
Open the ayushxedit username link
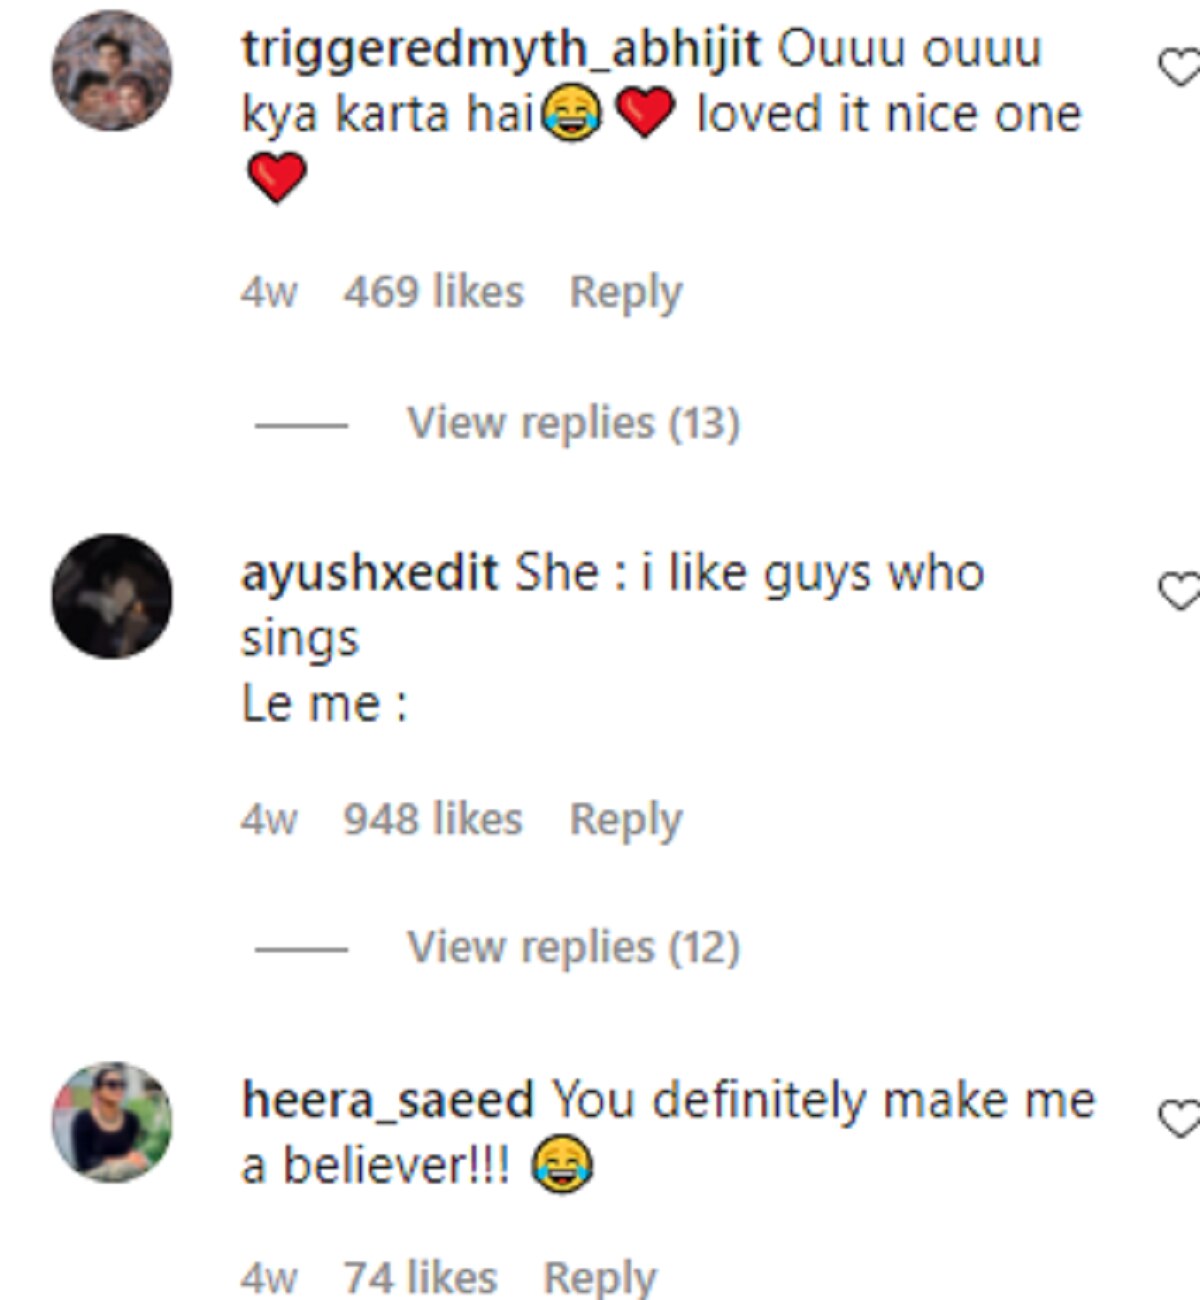[369, 573]
